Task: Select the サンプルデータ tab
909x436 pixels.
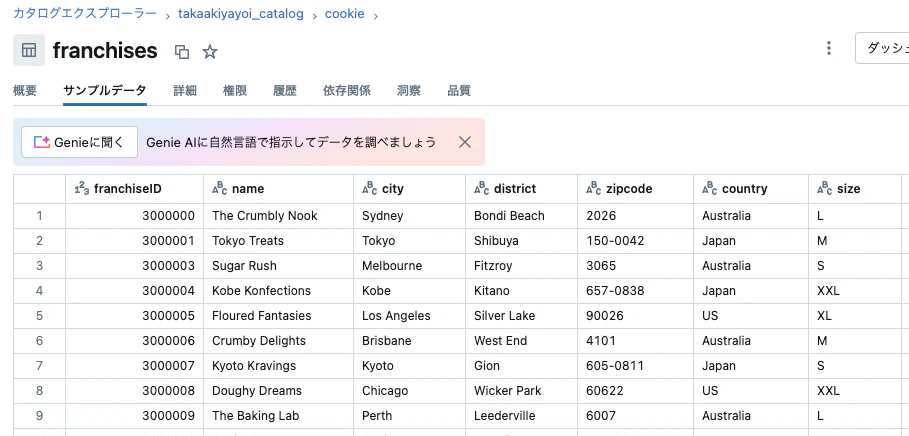Action: click(104, 90)
